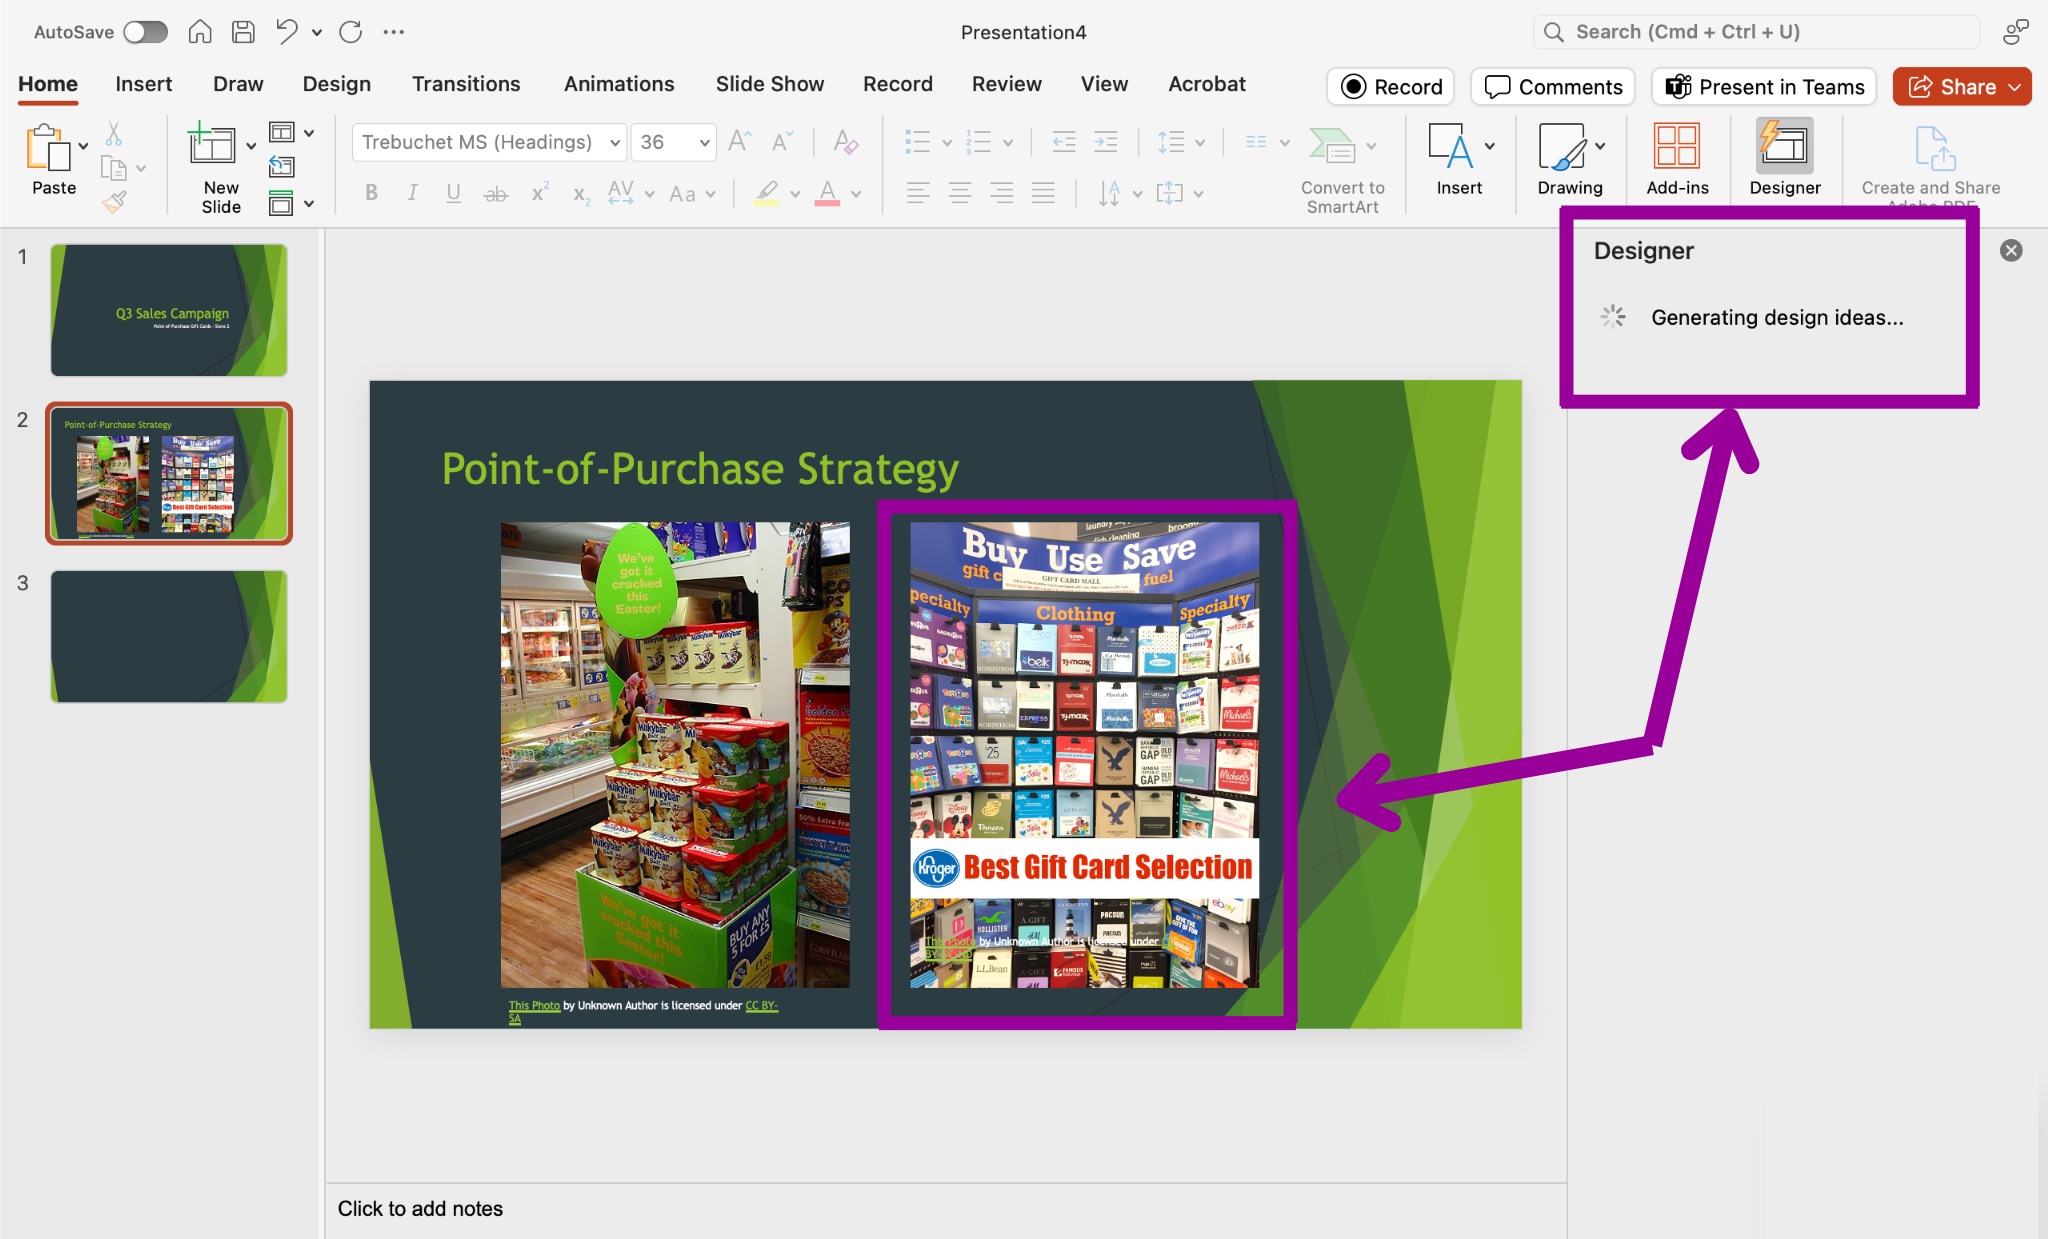Toggle Superscript formatting
The height and width of the screenshot is (1239, 2048).
[x=540, y=192]
